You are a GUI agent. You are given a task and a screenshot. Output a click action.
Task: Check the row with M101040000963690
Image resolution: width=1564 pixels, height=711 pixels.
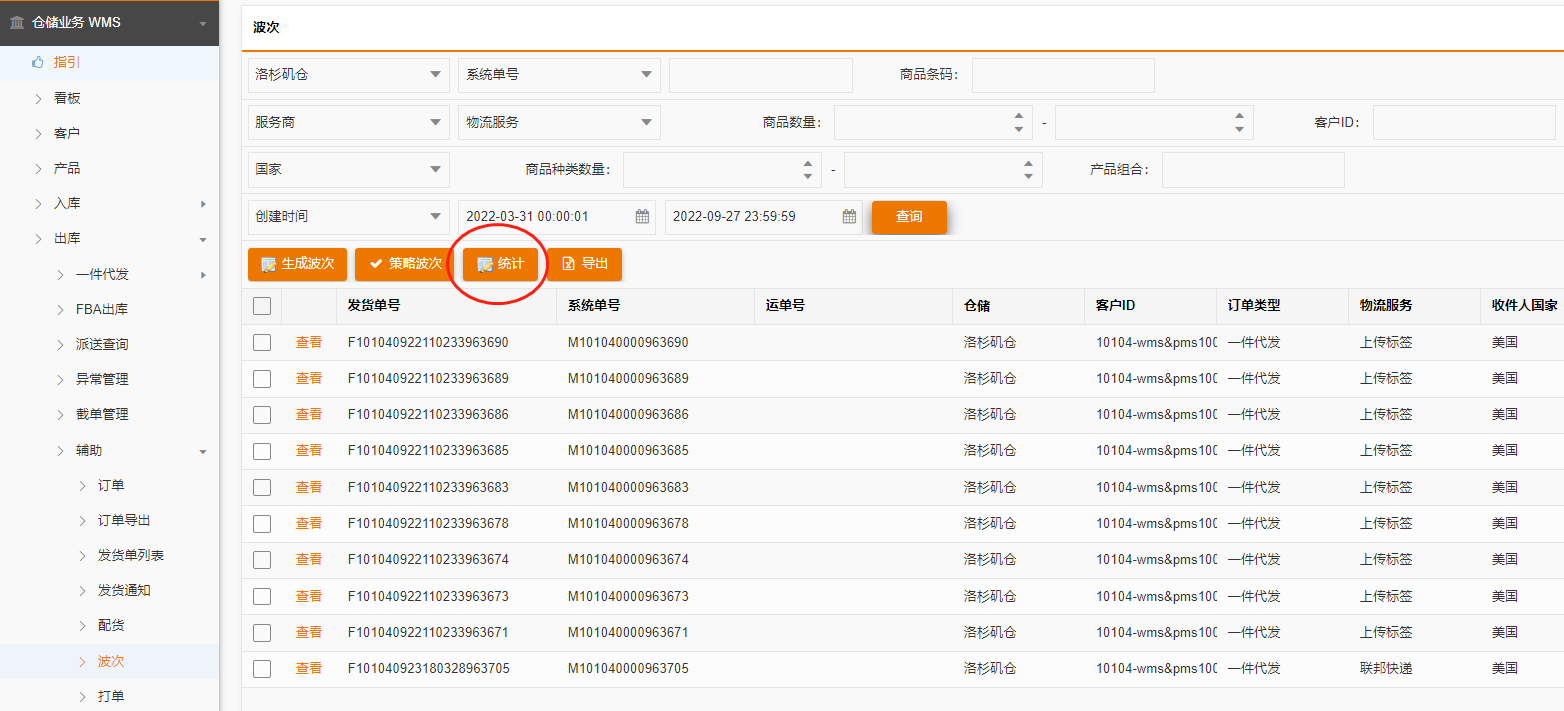tap(262, 342)
